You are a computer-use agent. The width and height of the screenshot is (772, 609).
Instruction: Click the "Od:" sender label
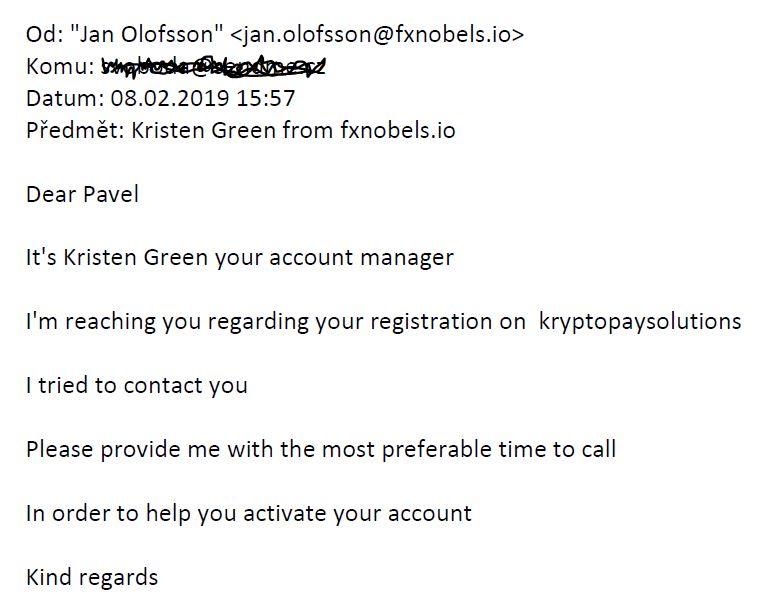click(x=44, y=34)
